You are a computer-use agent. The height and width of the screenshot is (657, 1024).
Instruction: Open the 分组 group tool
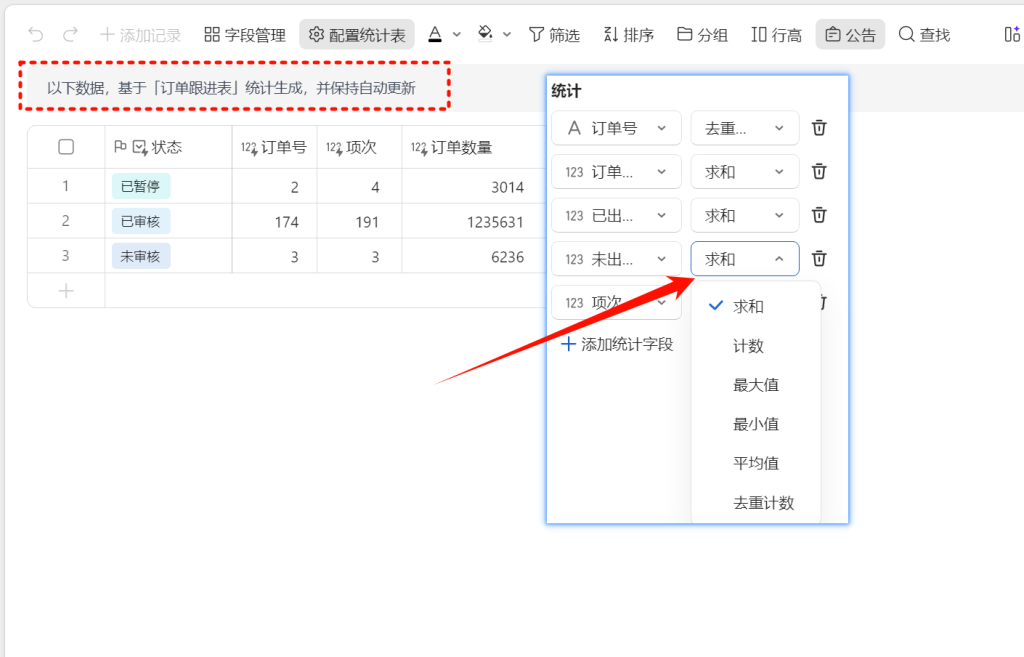pyautogui.click(x=702, y=35)
